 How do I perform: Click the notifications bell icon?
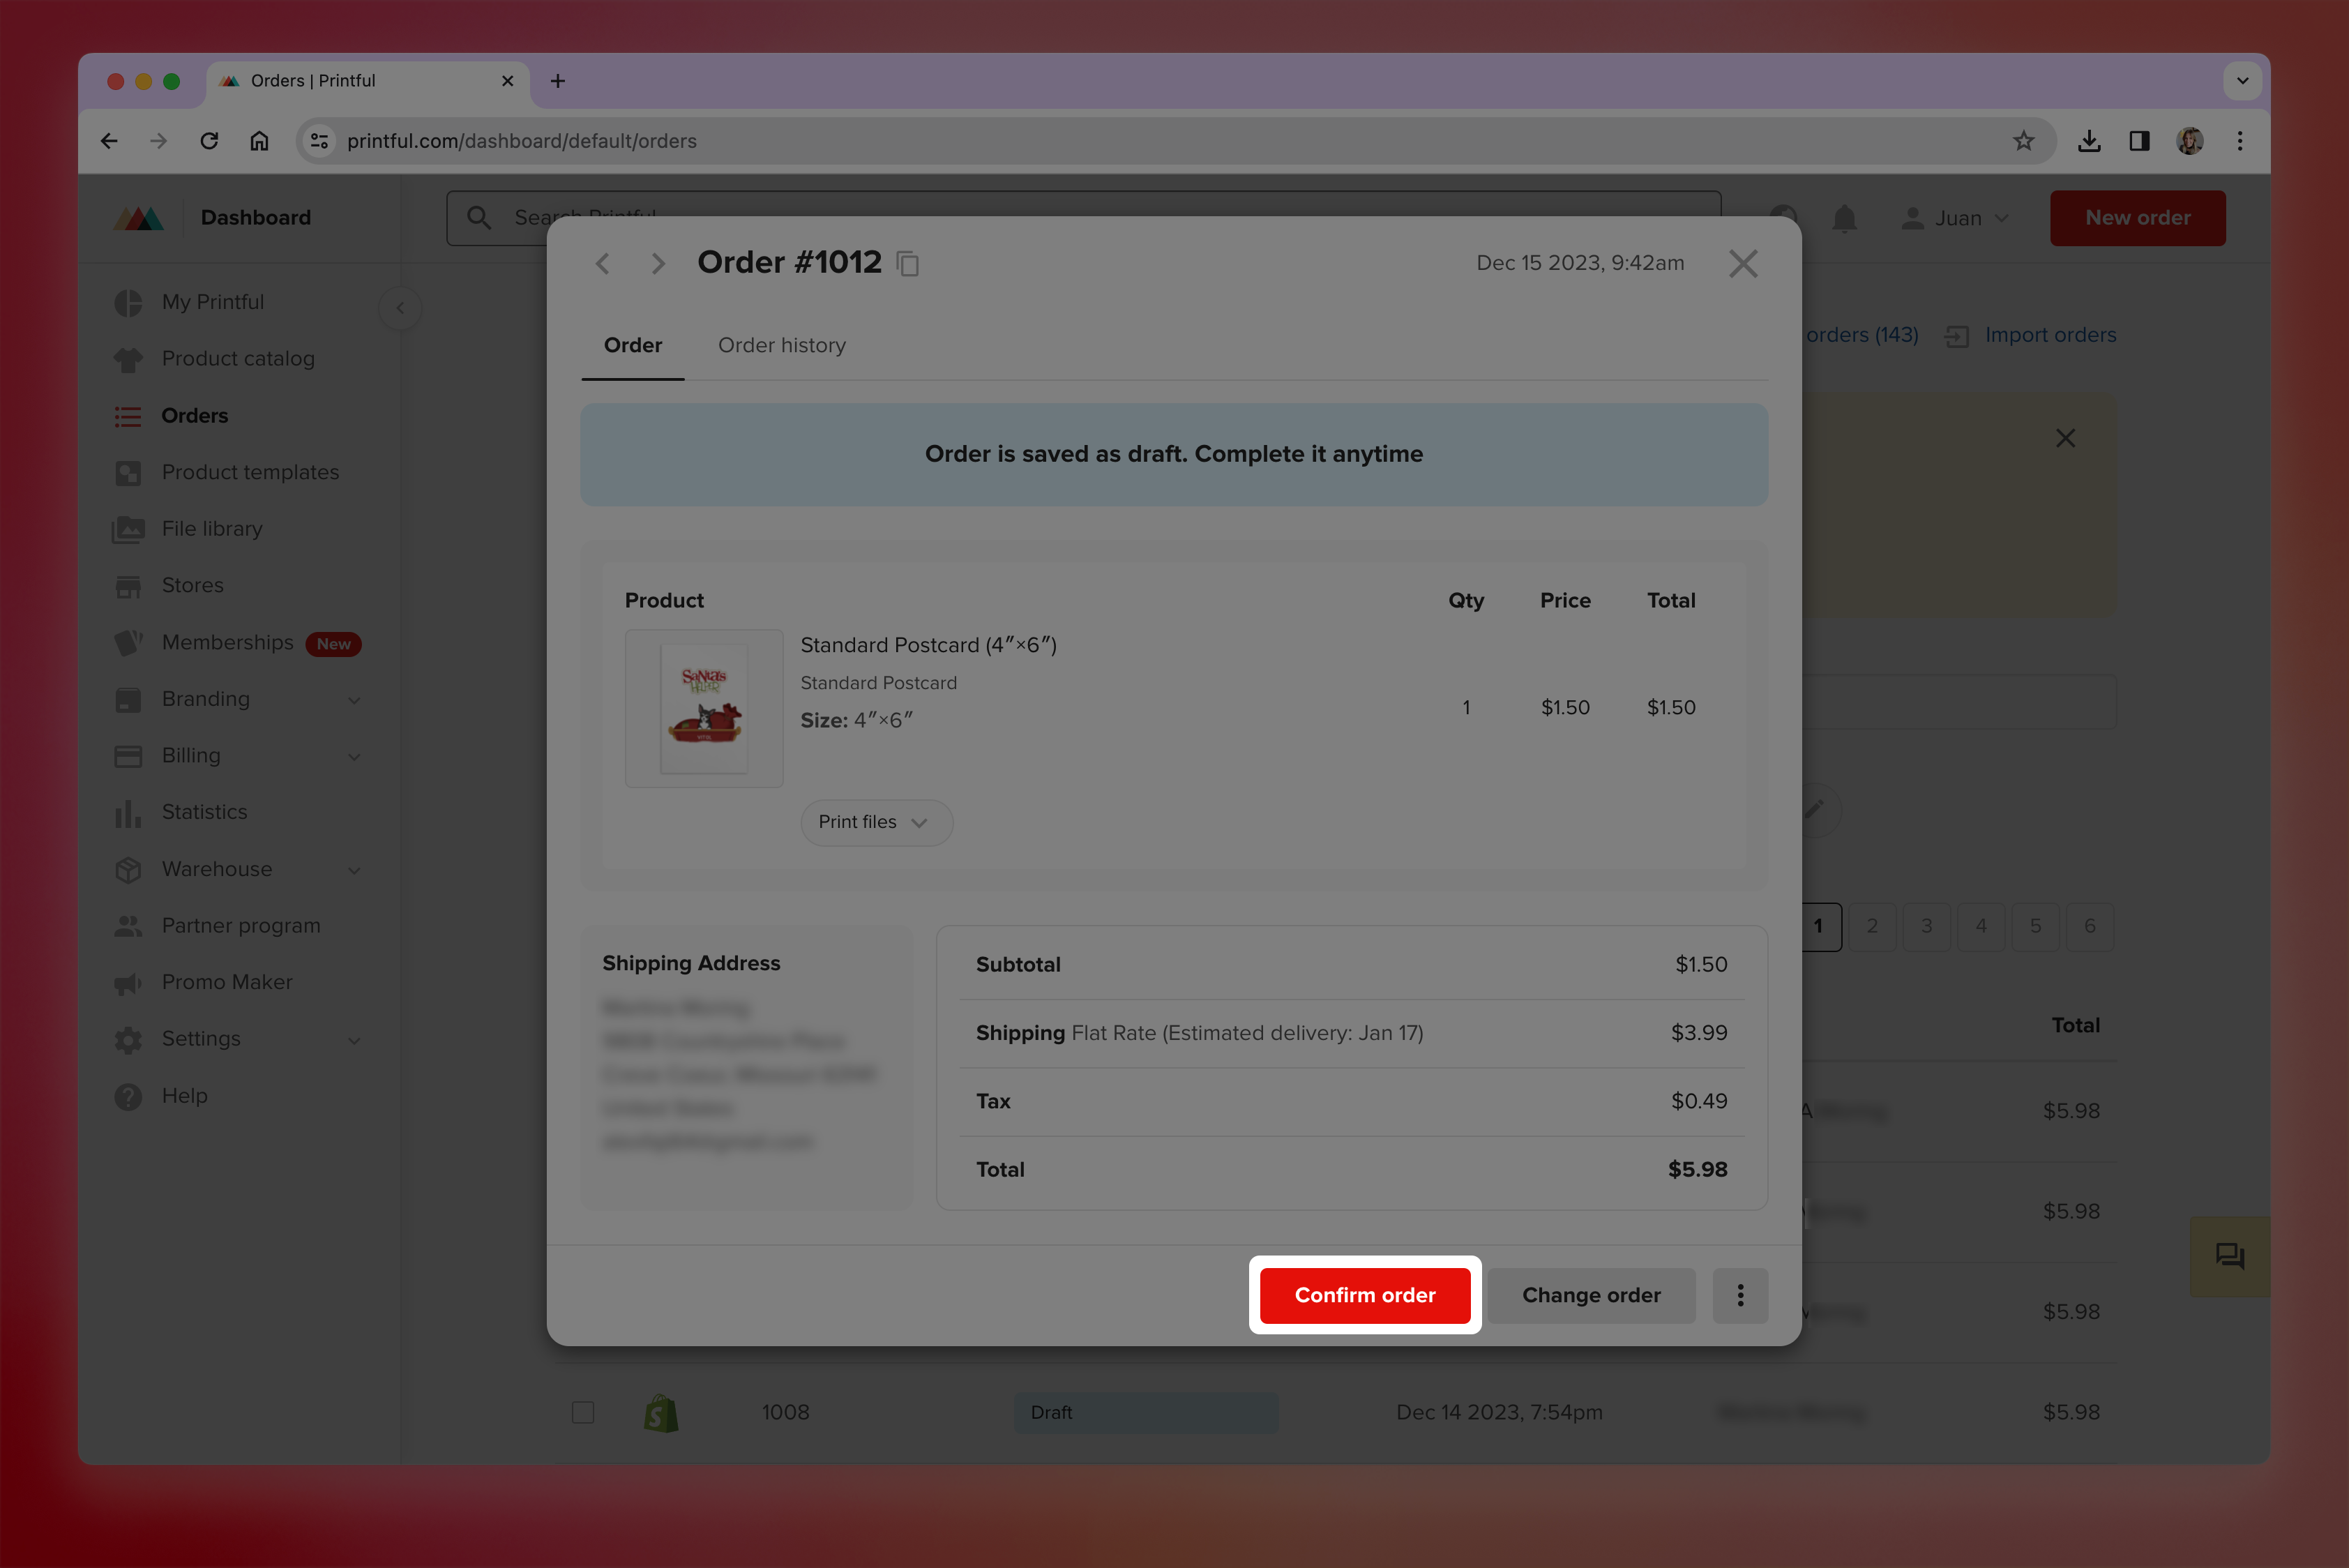tap(1844, 218)
